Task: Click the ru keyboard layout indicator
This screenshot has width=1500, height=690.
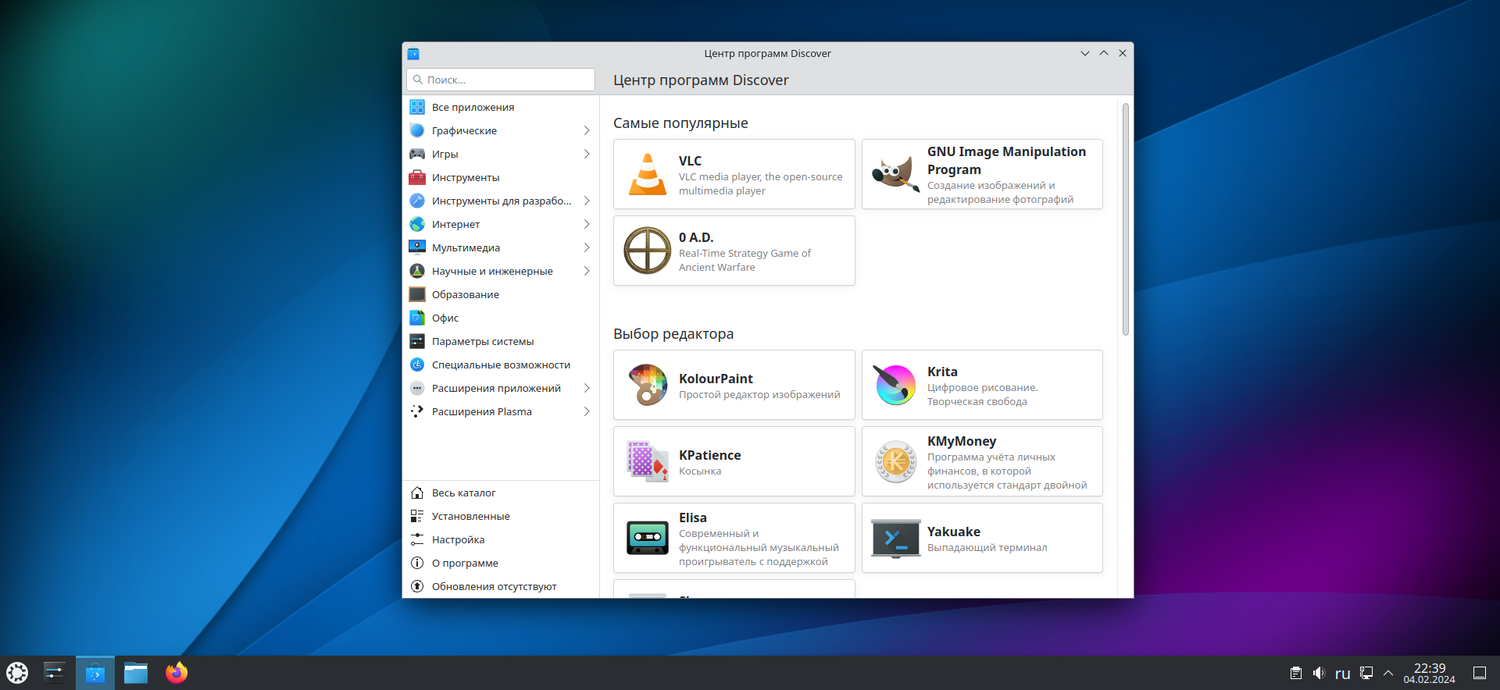Action: (x=1342, y=673)
